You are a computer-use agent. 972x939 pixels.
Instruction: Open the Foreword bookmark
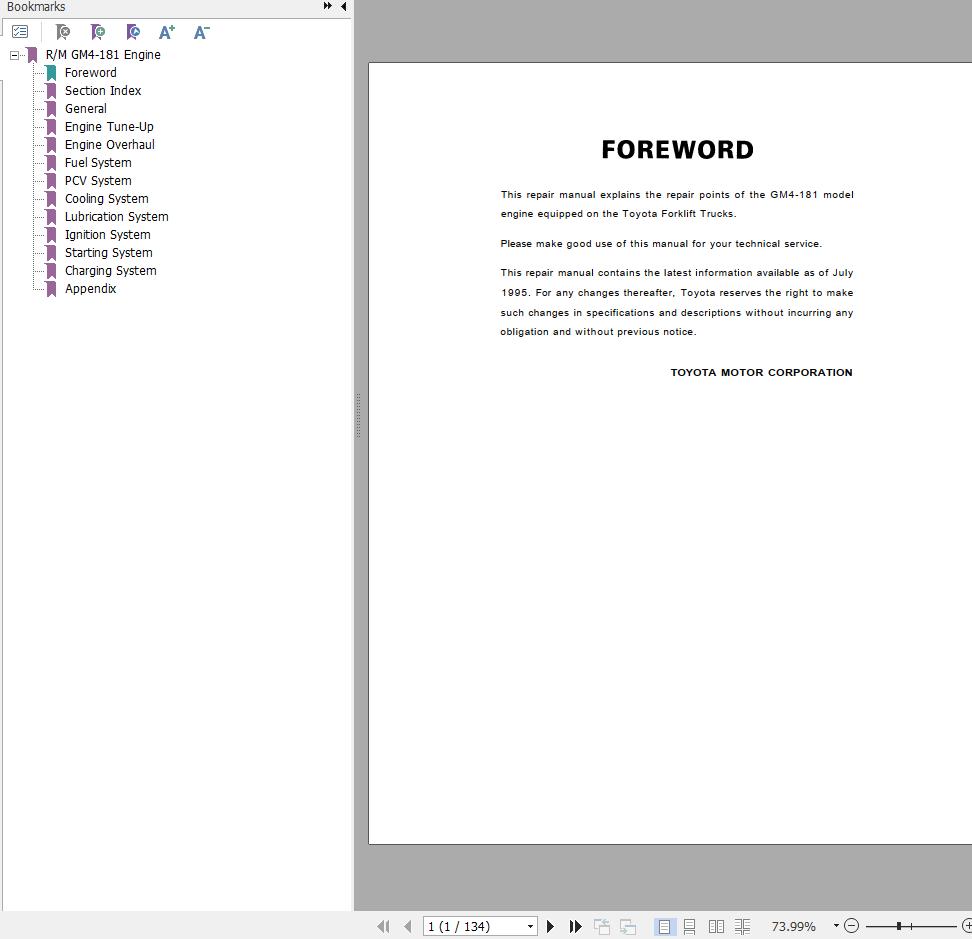[x=91, y=73]
